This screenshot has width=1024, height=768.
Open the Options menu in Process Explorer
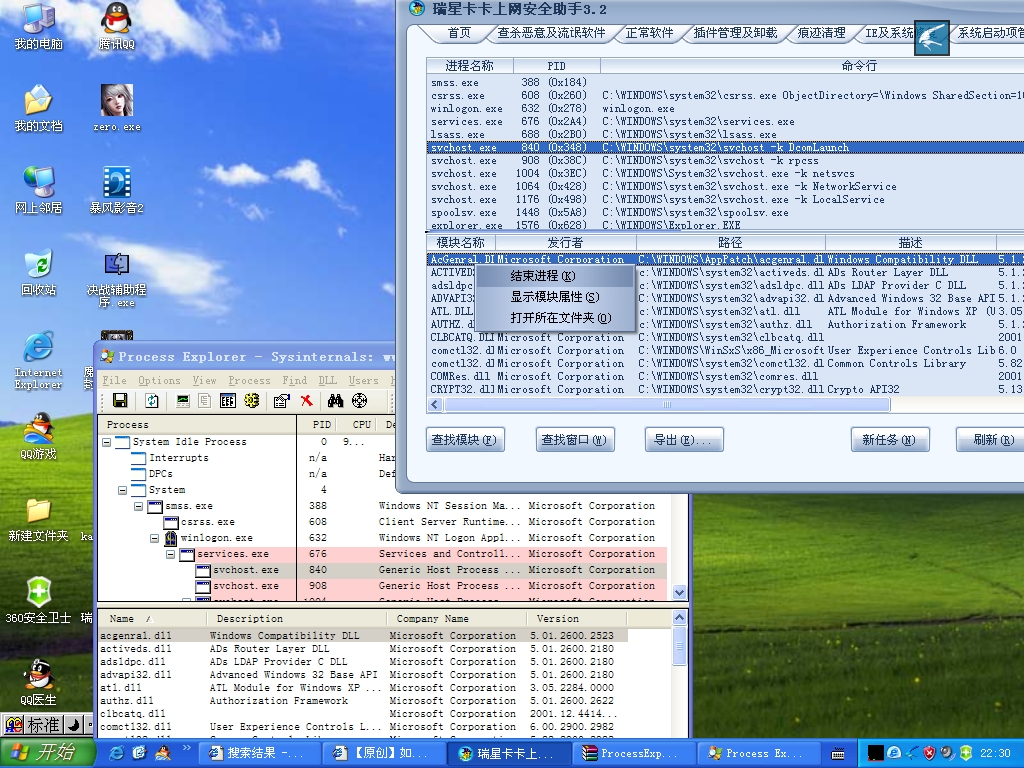click(159, 380)
